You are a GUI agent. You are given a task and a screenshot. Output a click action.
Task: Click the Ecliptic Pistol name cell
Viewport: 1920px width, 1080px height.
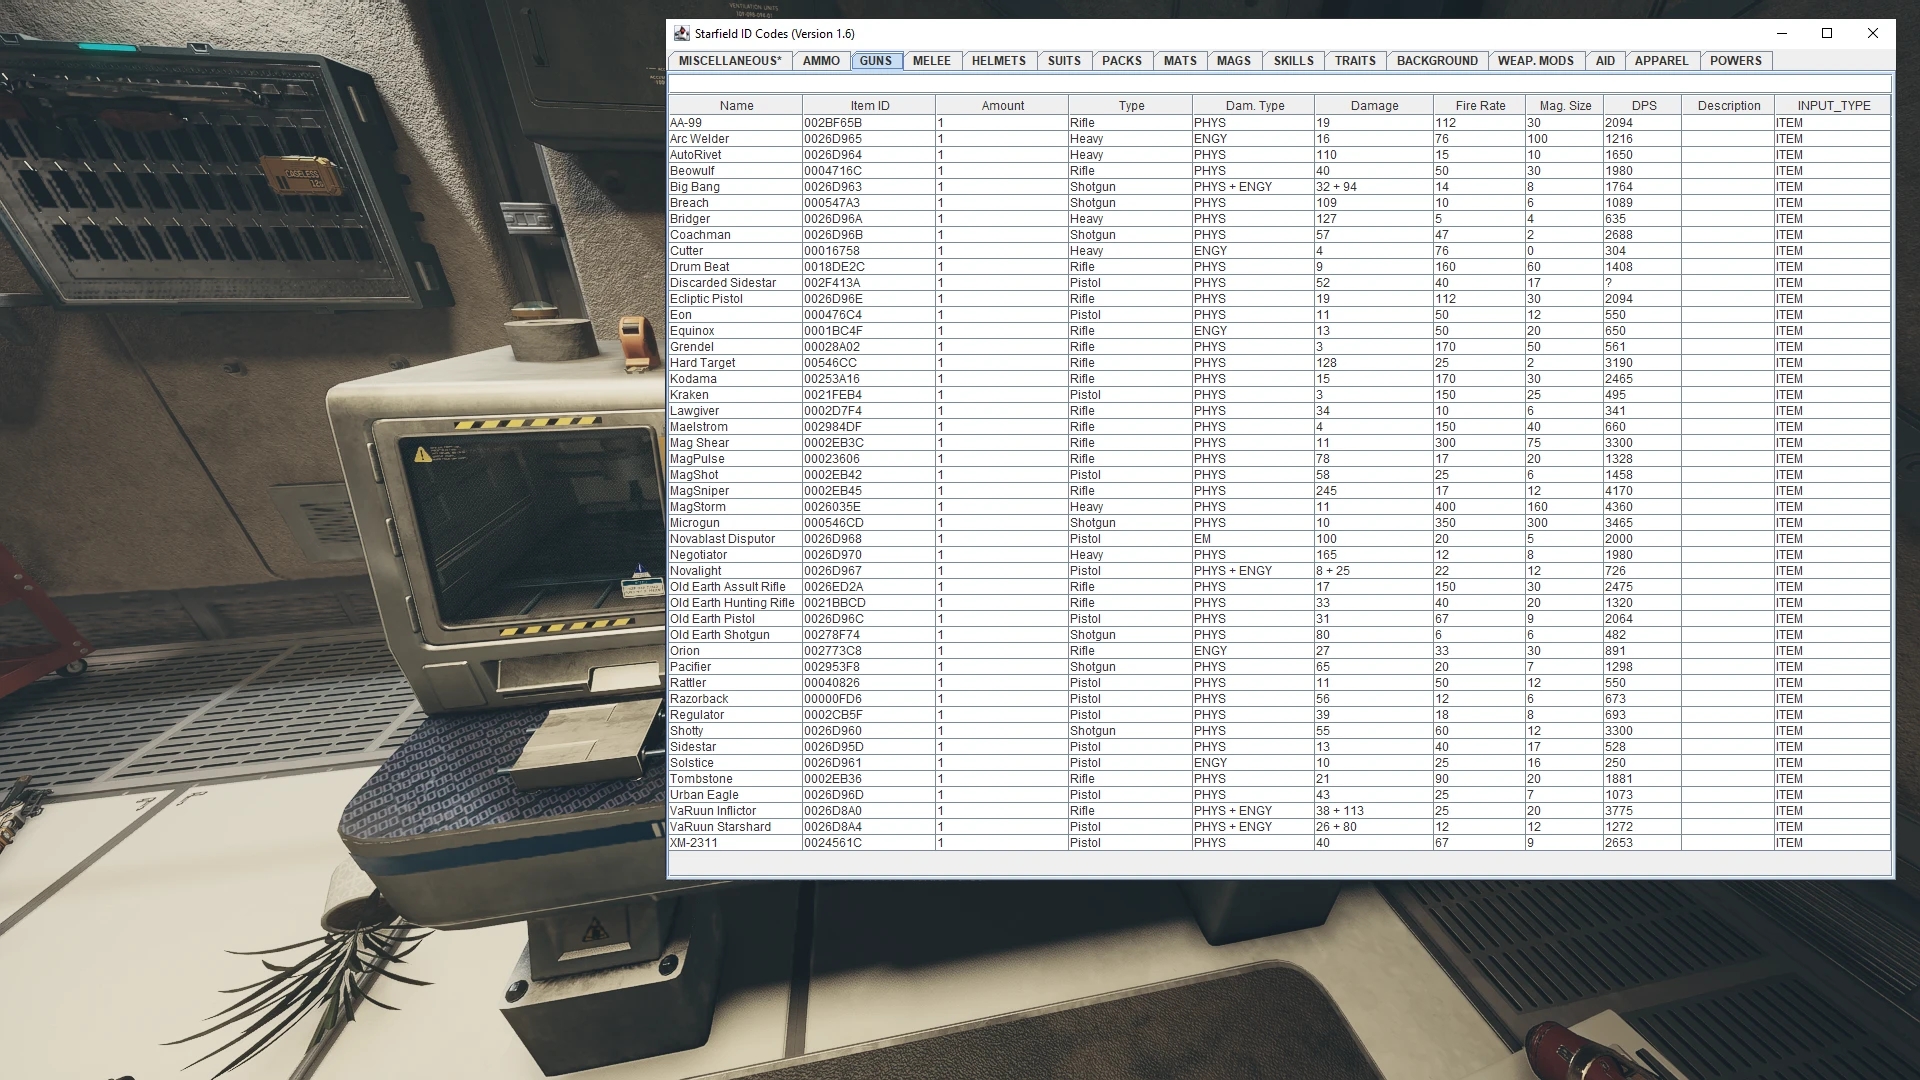[735, 299]
